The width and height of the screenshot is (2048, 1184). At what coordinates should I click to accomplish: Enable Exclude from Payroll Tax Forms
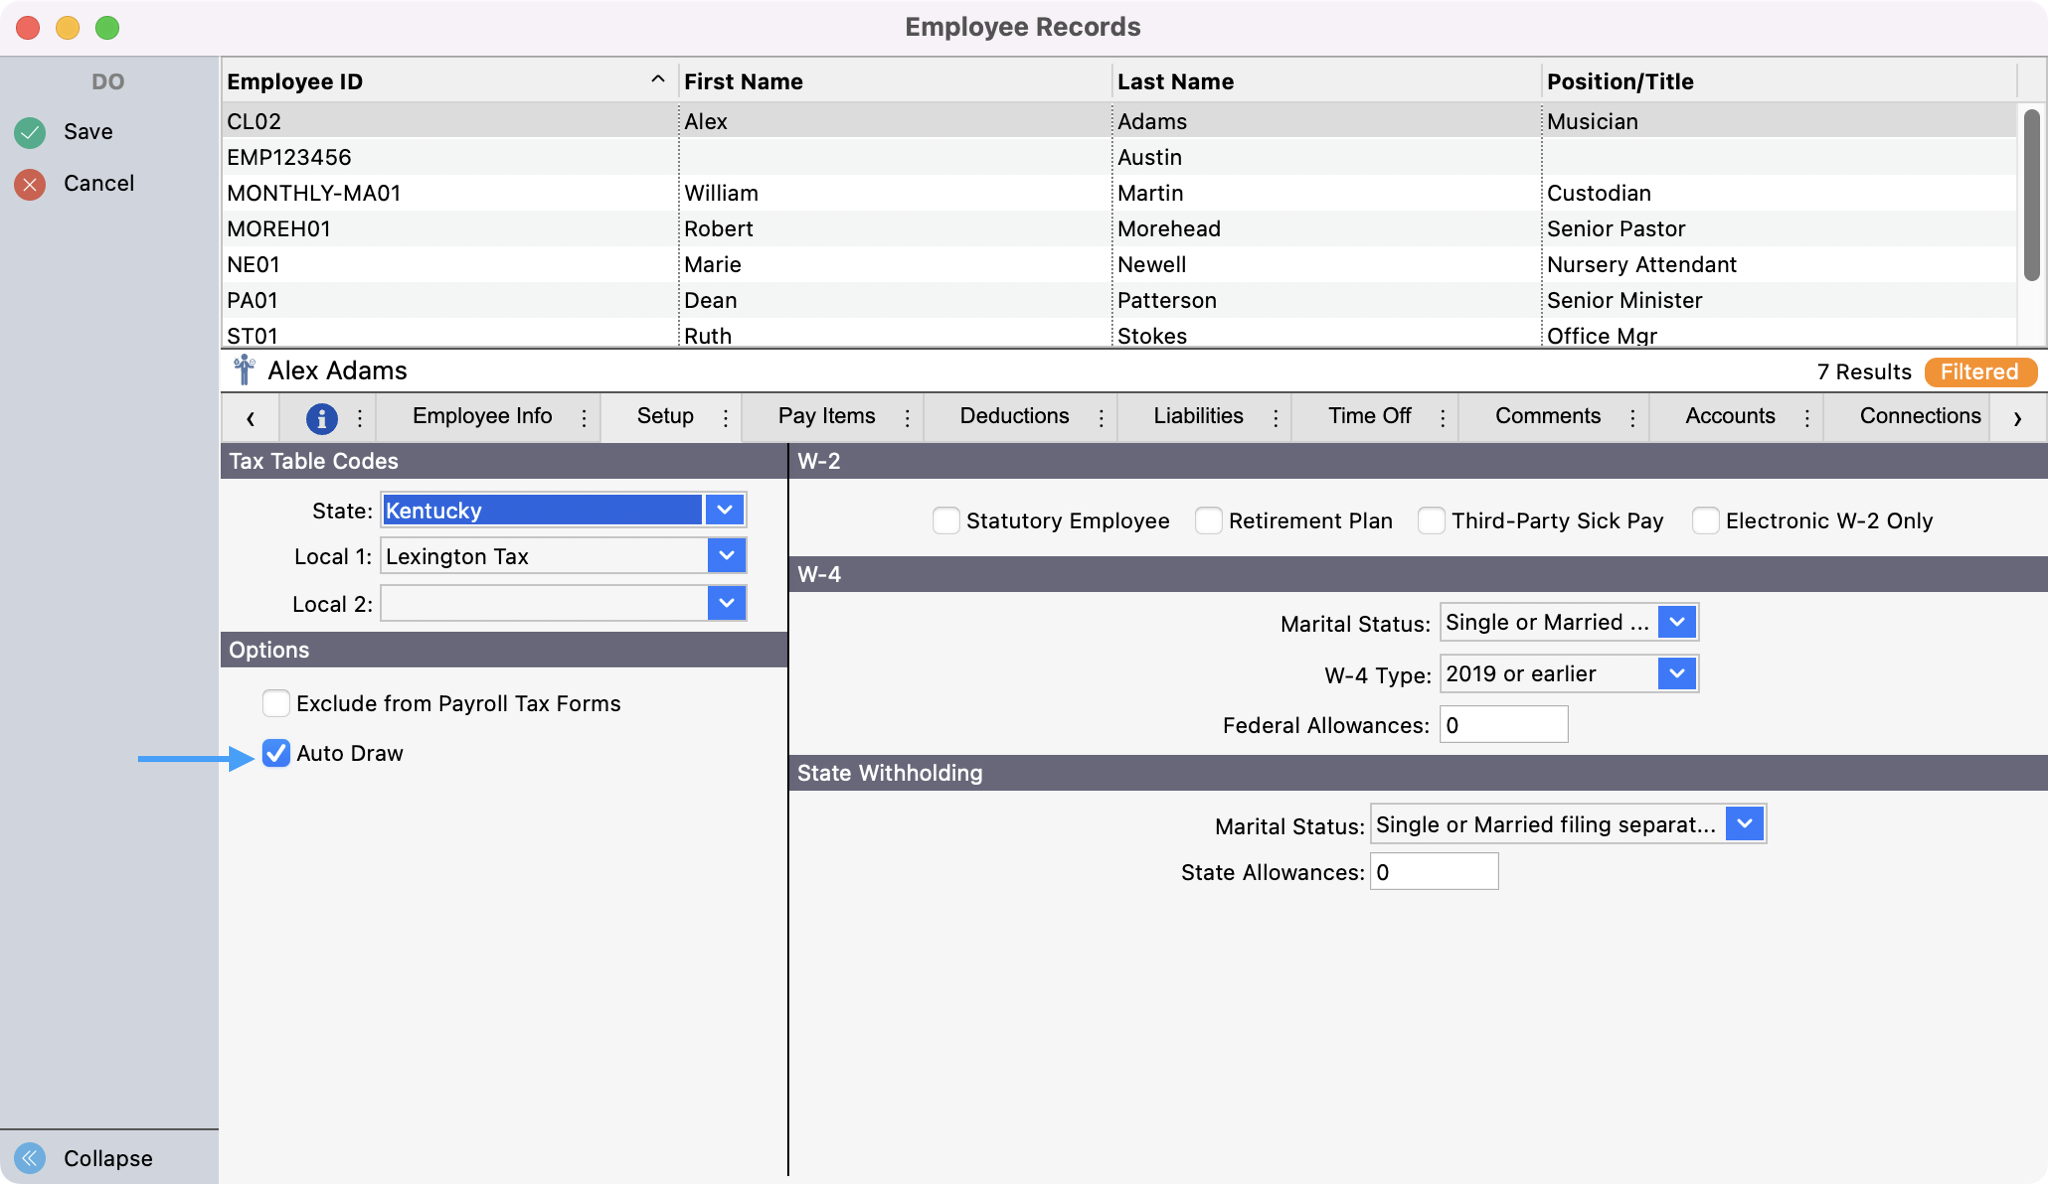point(276,703)
